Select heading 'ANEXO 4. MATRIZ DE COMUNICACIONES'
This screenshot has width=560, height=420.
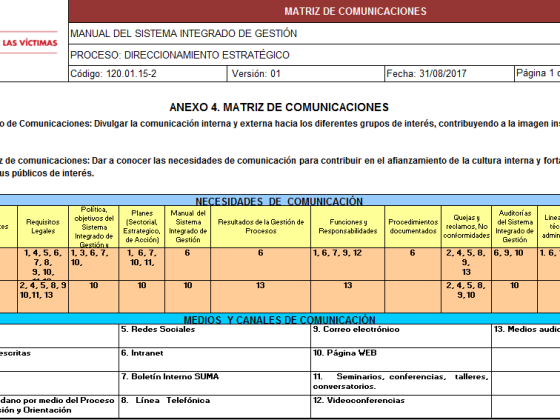pyautogui.click(x=279, y=107)
